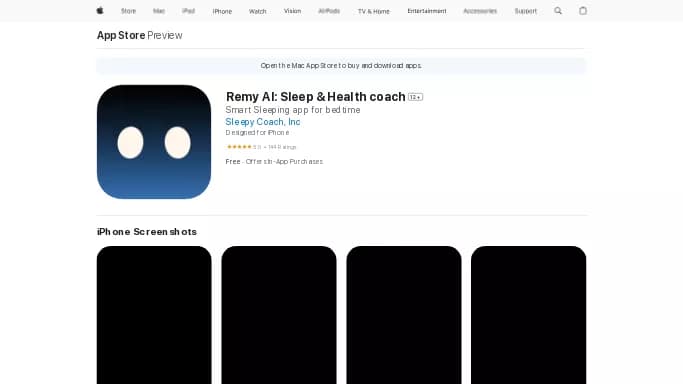
Task: Click the 12+ age rating badge
Action: pos(416,97)
